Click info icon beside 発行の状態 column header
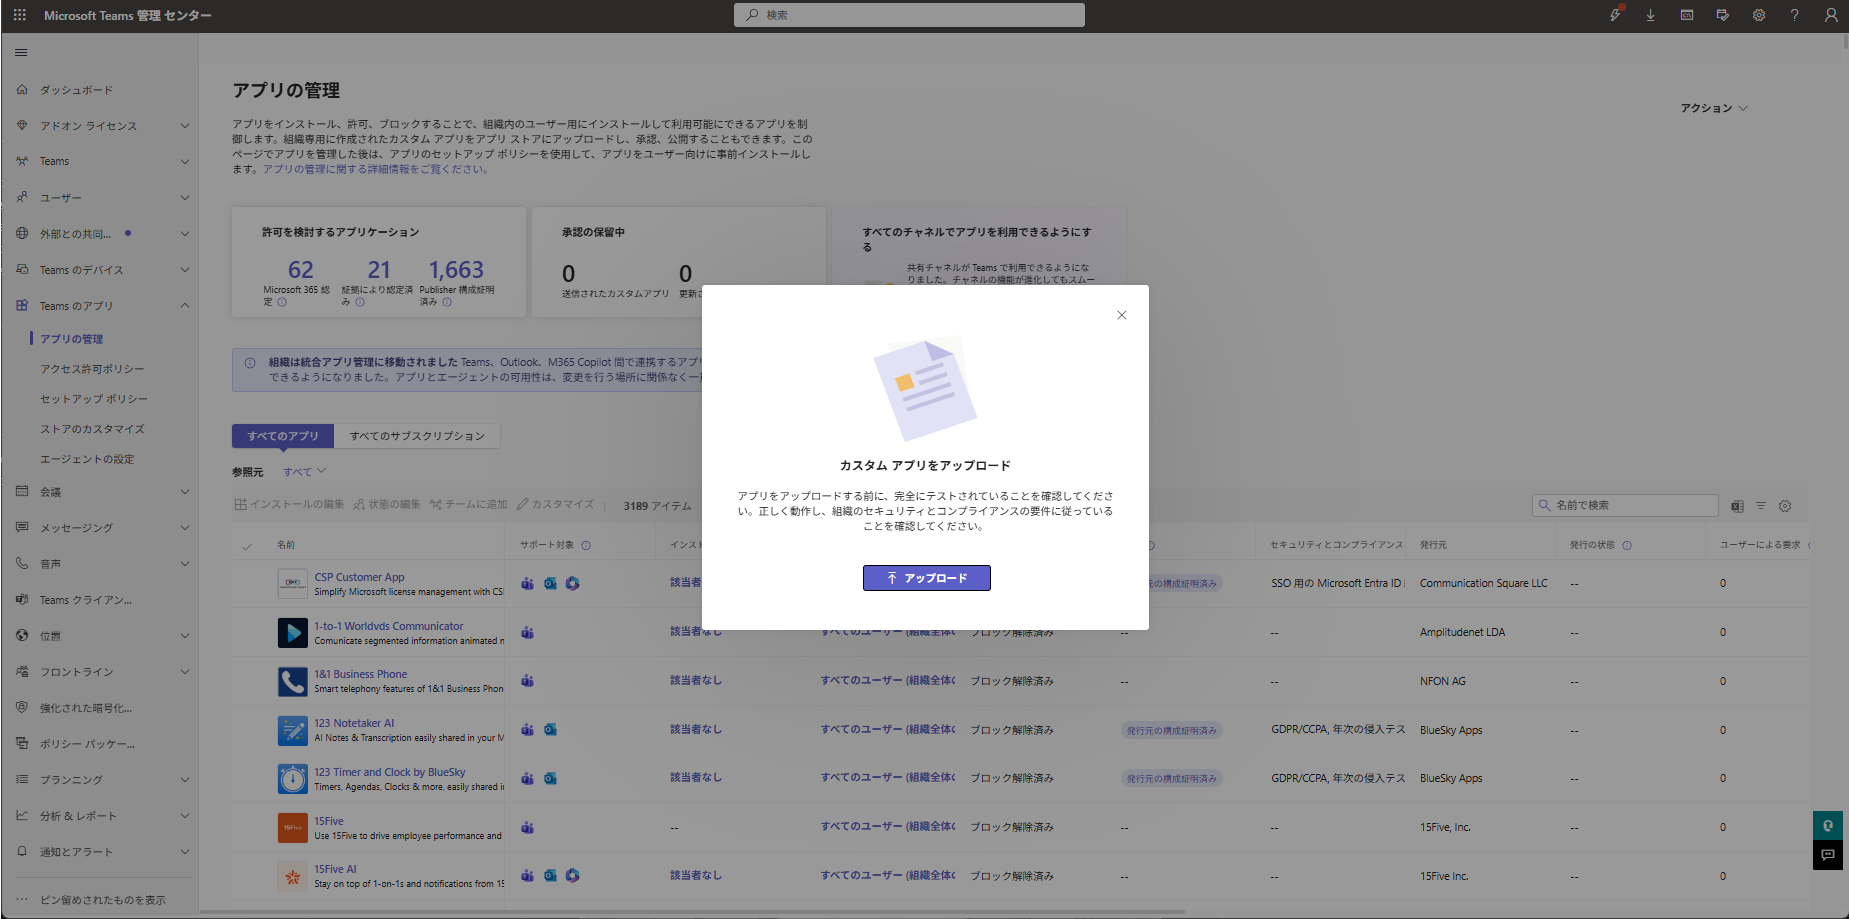 (x=1627, y=545)
